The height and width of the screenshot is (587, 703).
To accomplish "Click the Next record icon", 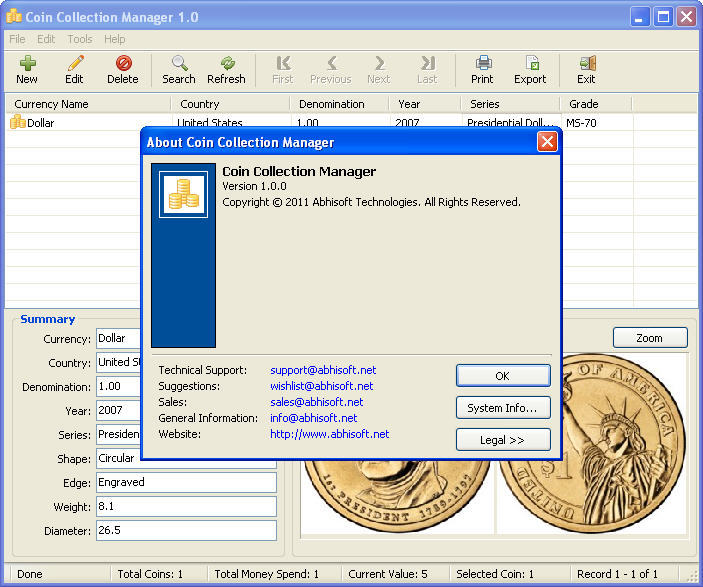I will click(x=379, y=63).
